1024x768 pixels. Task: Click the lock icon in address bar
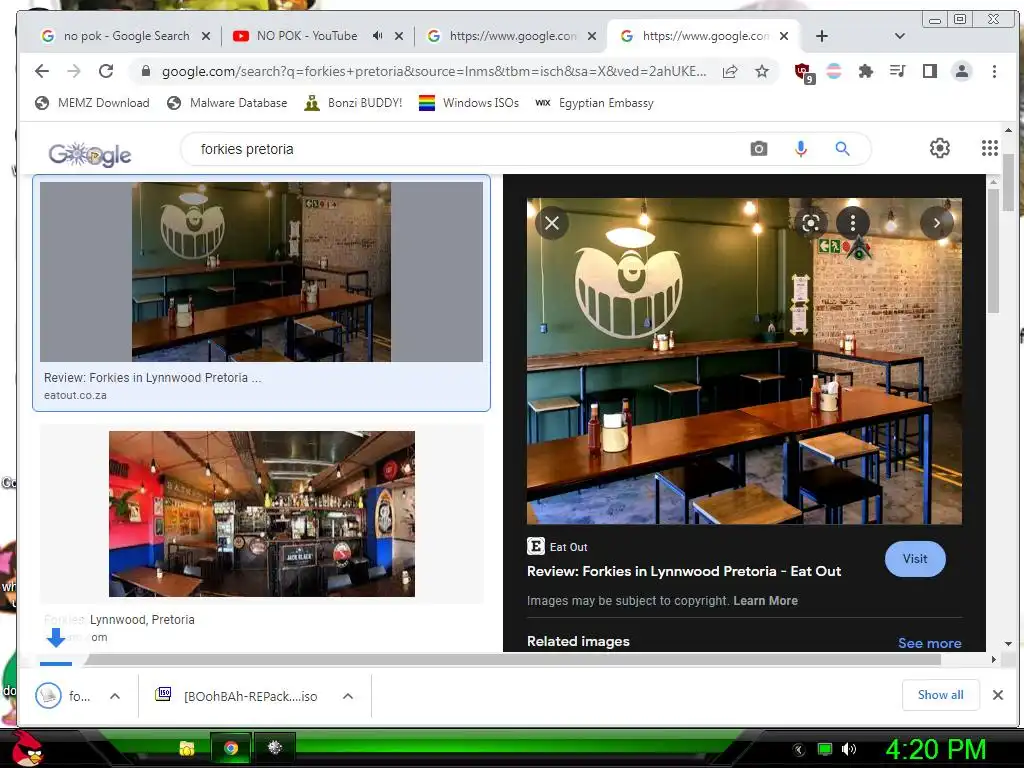click(146, 71)
